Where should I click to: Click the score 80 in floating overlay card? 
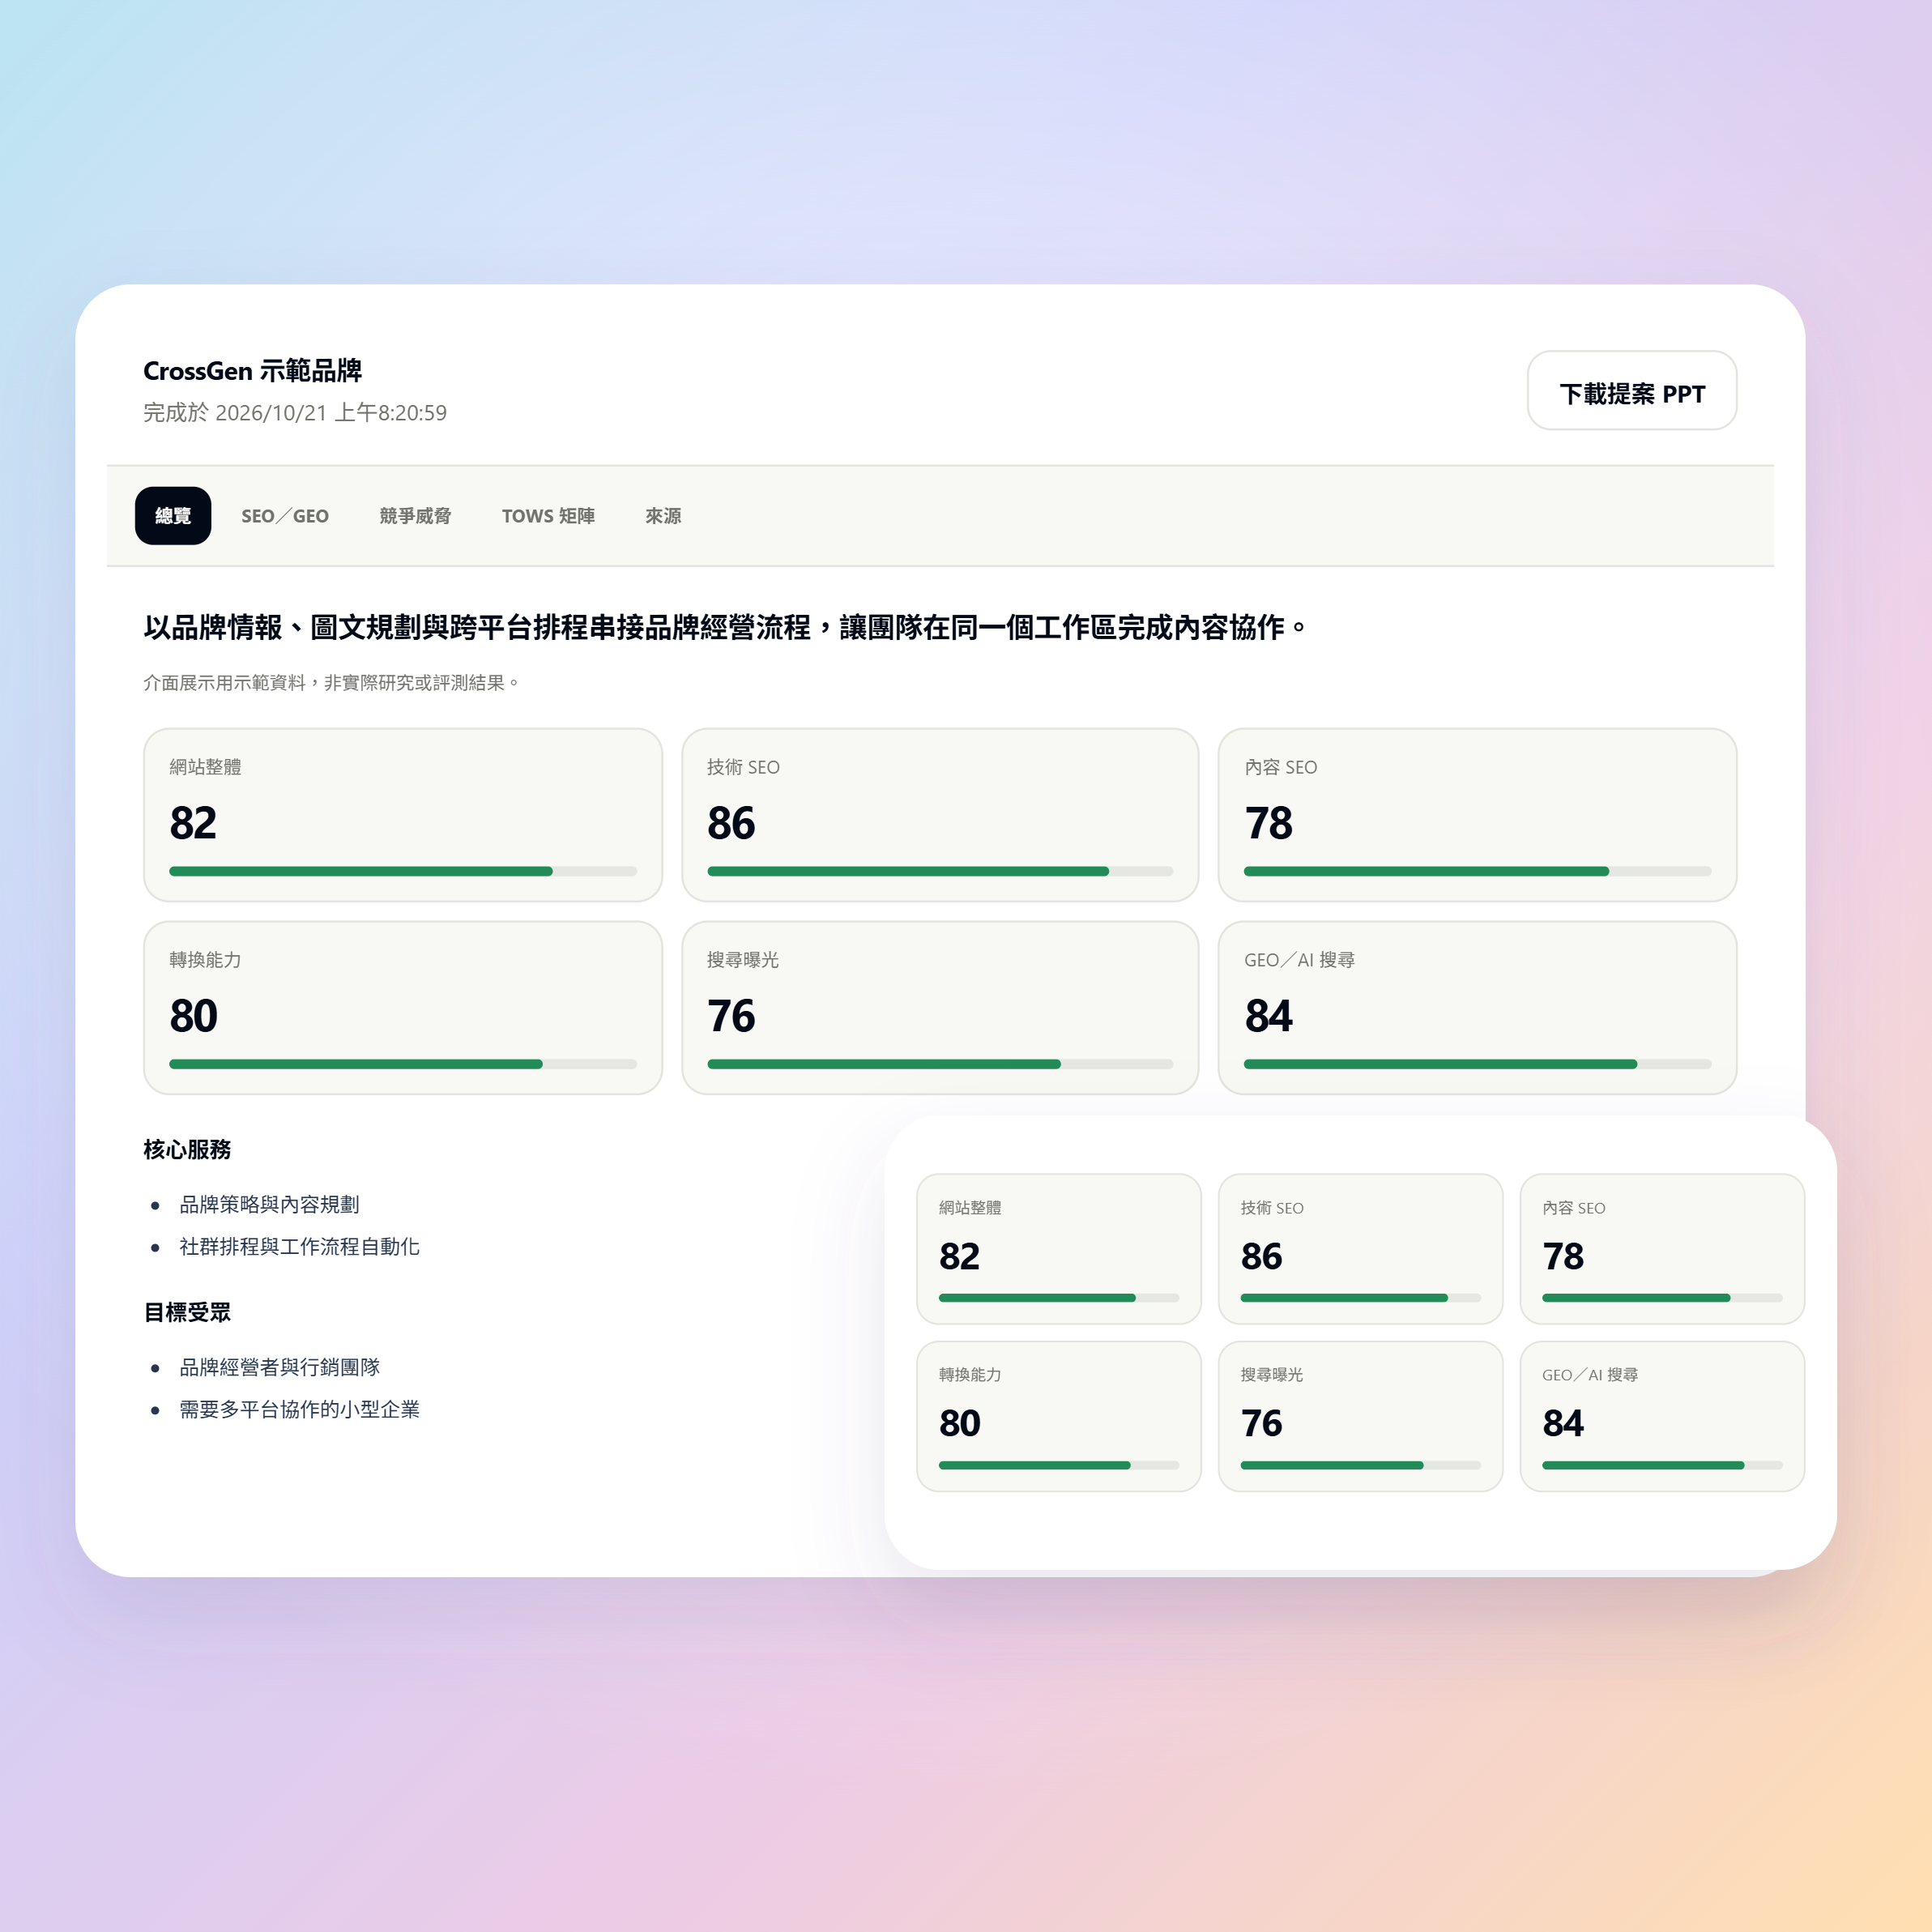[960, 1423]
